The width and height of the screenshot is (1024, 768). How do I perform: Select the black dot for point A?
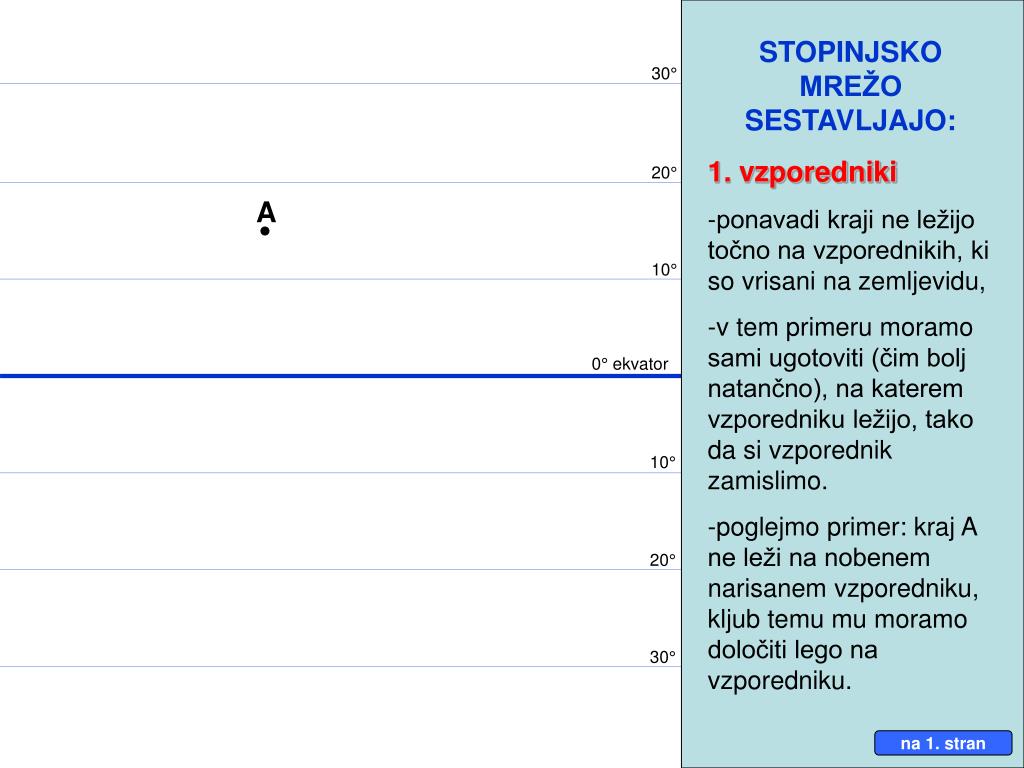tap(264, 231)
